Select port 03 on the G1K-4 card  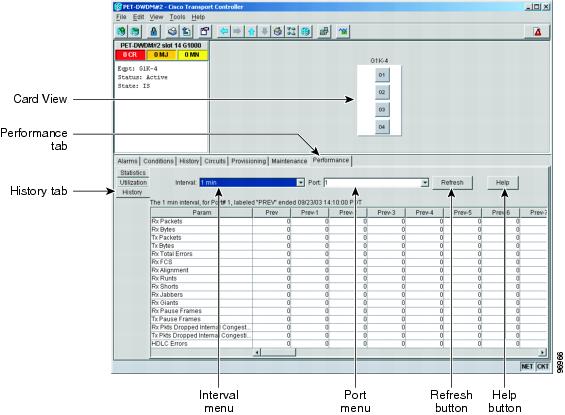click(382, 110)
